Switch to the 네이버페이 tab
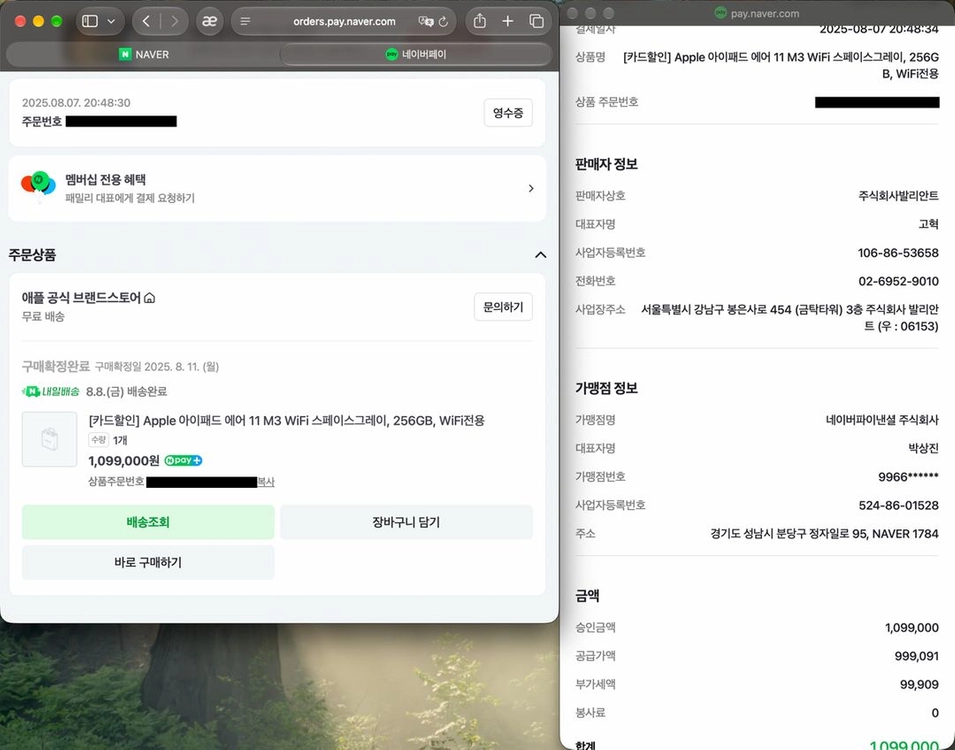 pyautogui.click(x=416, y=54)
